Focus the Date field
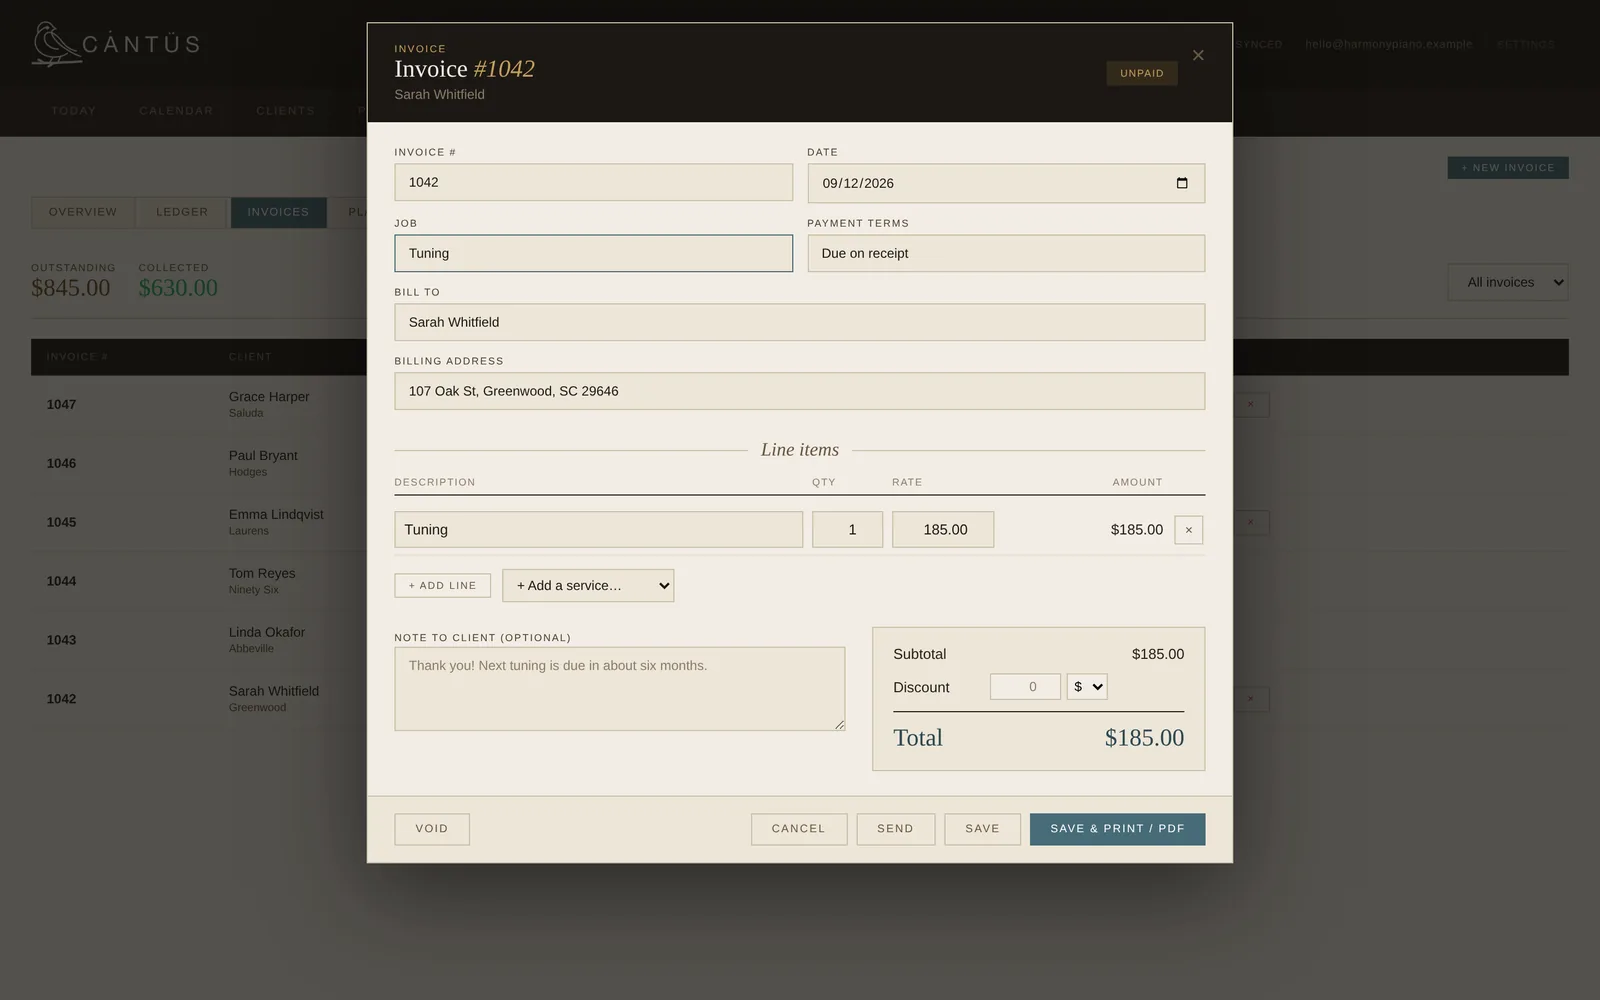 coord(1006,183)
